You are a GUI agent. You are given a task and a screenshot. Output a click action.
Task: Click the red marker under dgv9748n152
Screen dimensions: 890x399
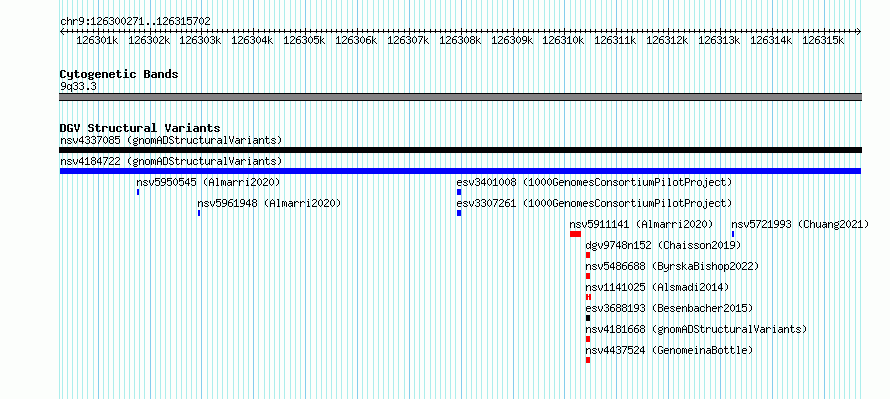pos(588,255)
